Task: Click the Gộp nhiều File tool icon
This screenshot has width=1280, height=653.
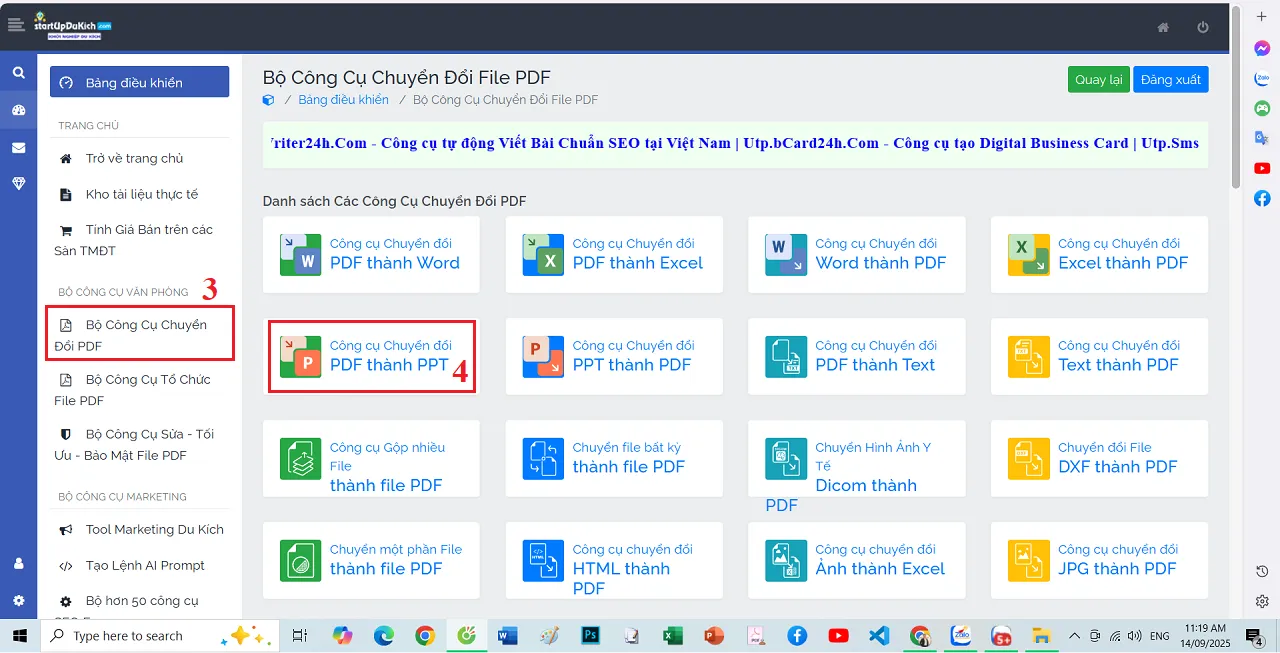Action: pos(300,459)
